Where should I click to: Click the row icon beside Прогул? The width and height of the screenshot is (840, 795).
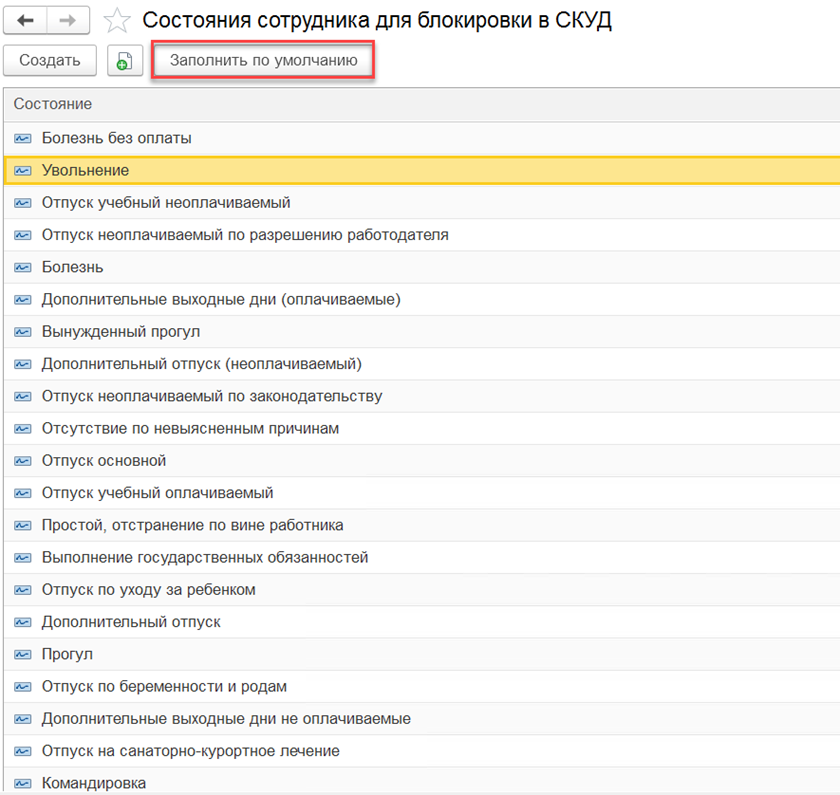click(x=23, y=654)
